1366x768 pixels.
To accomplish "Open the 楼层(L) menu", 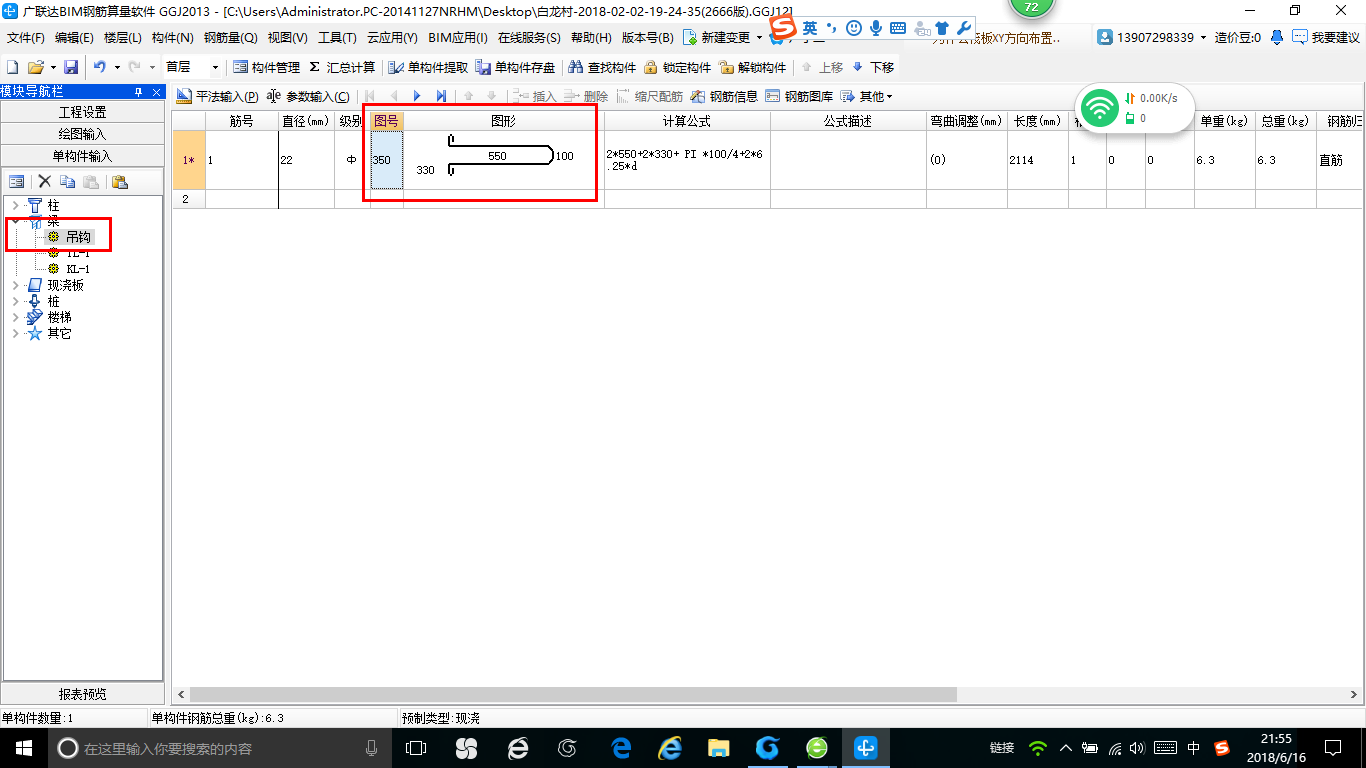I will pyautogui.click(x=123, y=37).
